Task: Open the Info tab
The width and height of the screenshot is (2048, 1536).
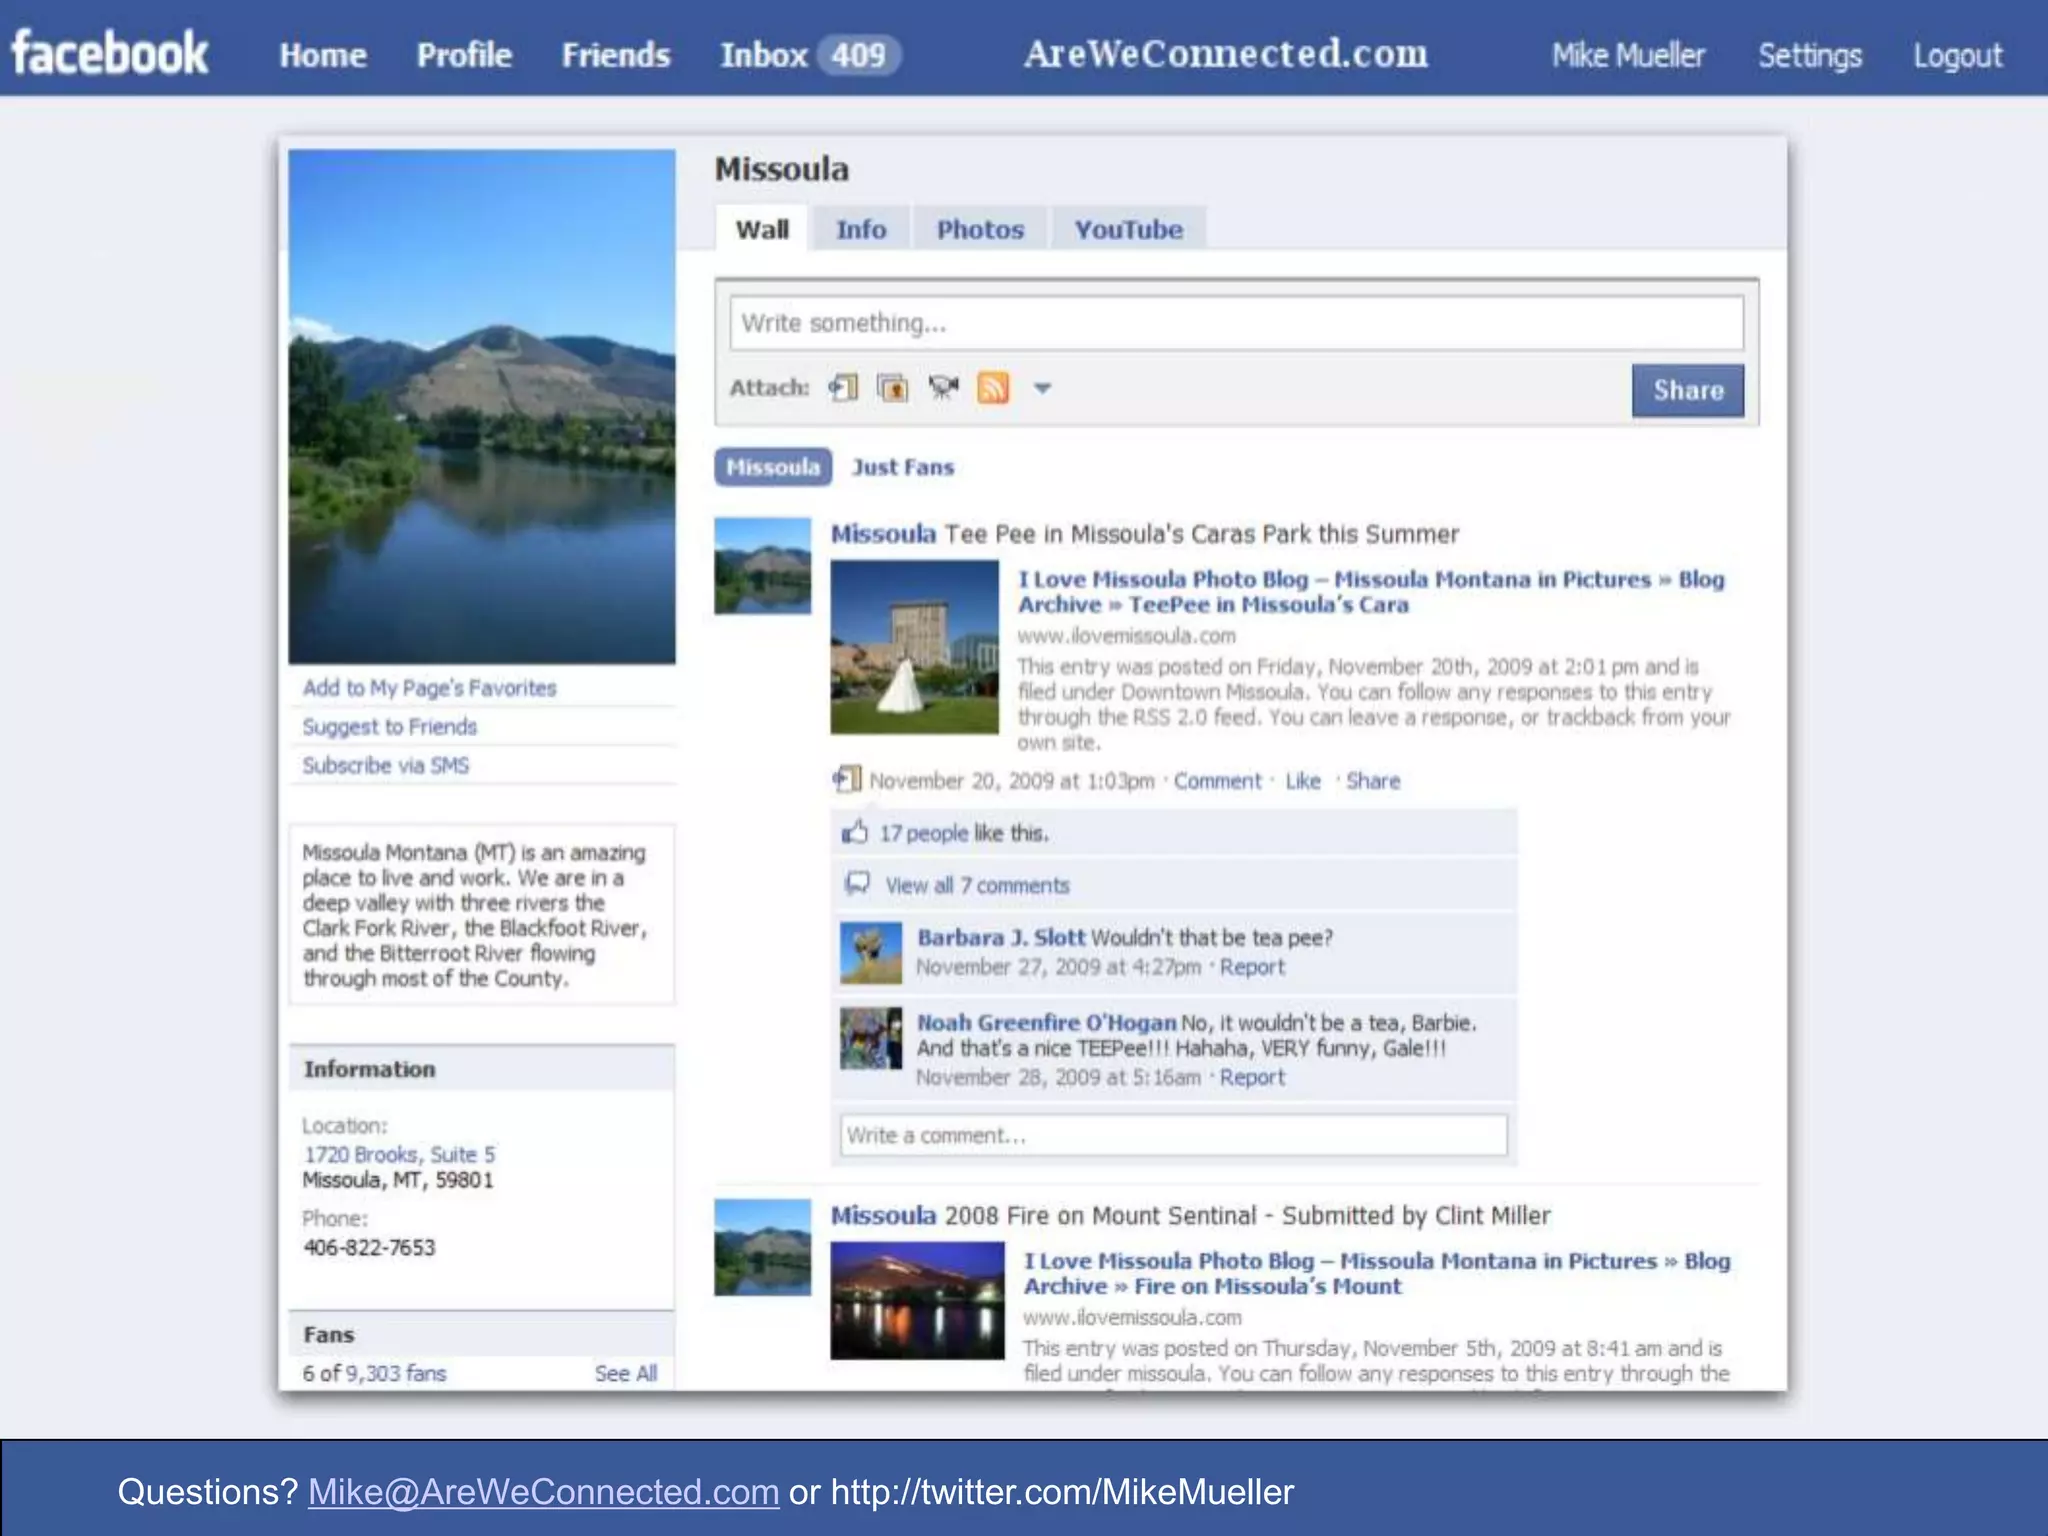Action: click(x=860, y=230)
